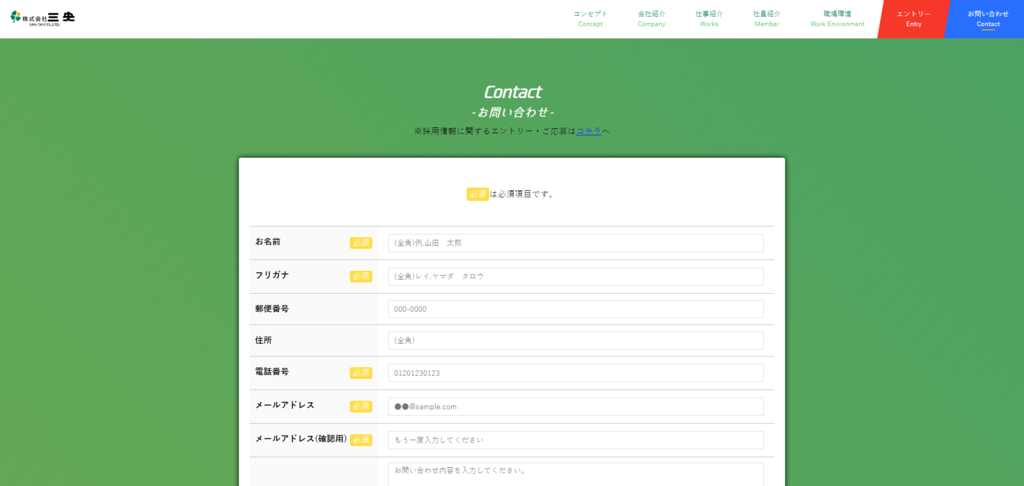Click the 必須 badge beside 電話番号

[361, 373]
